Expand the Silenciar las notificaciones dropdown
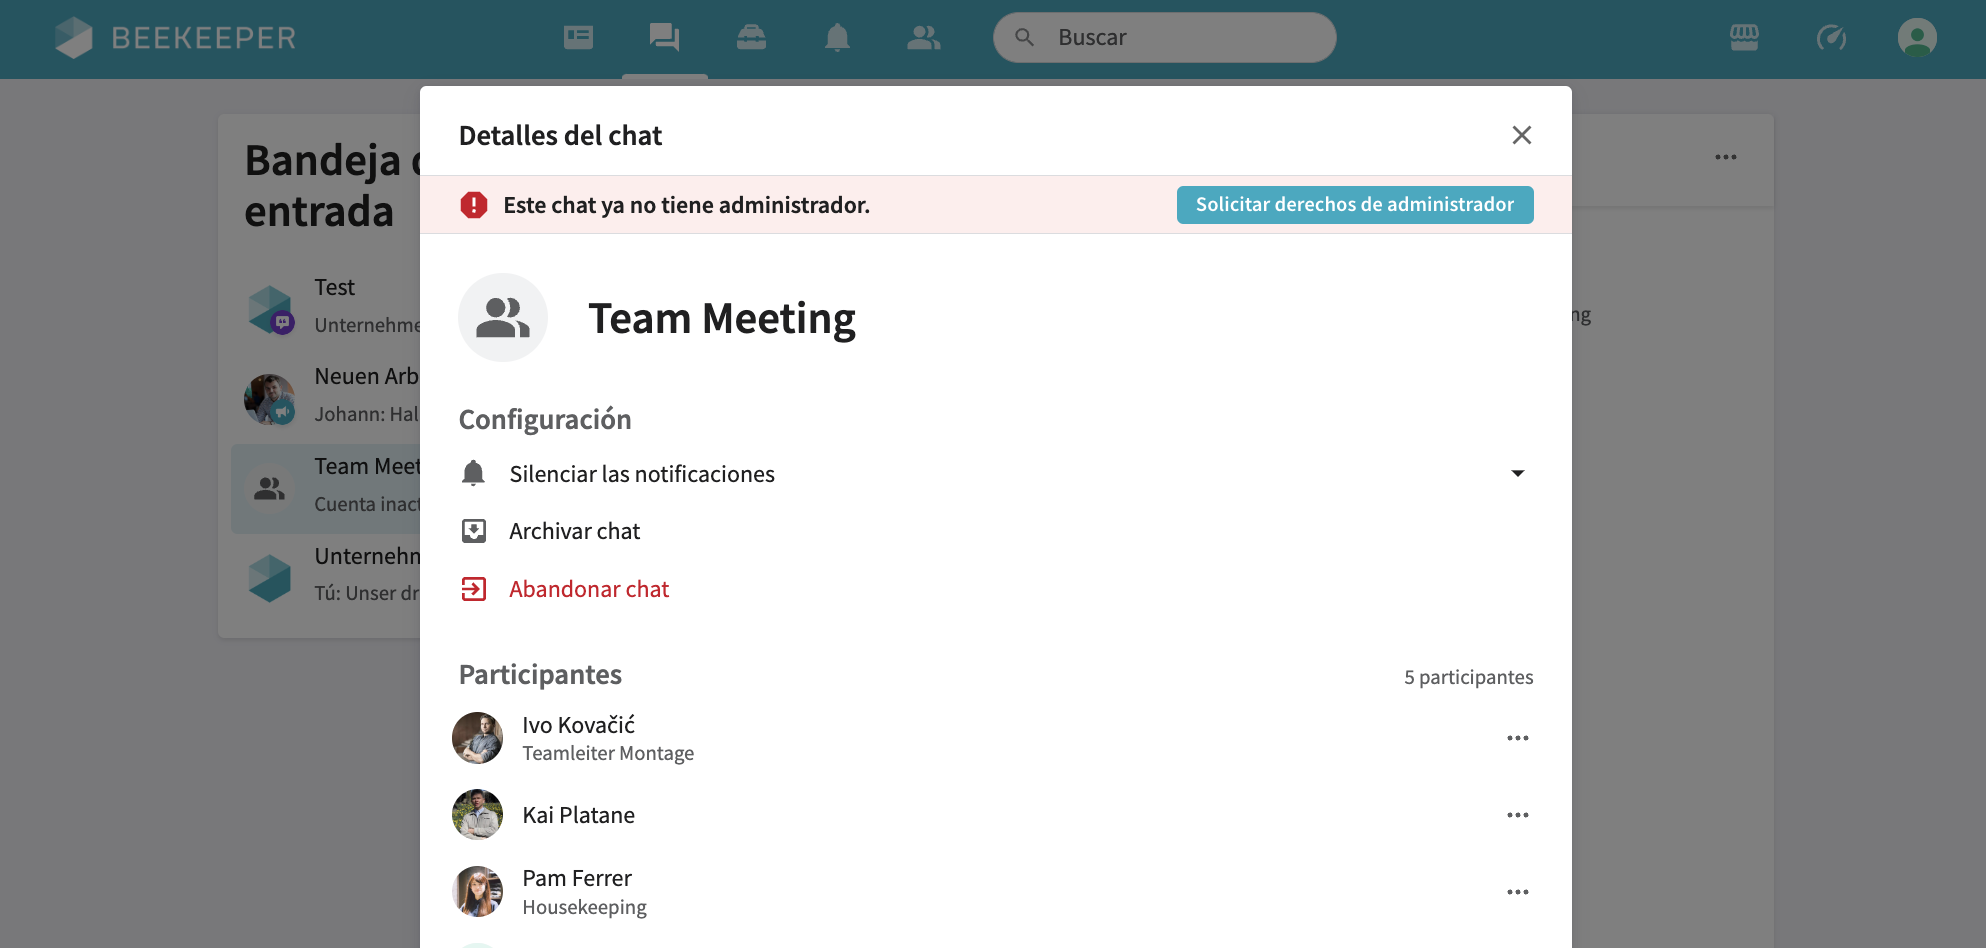Image resolution: width=1986 pixels, height=948 pixels. point(1518,473)
